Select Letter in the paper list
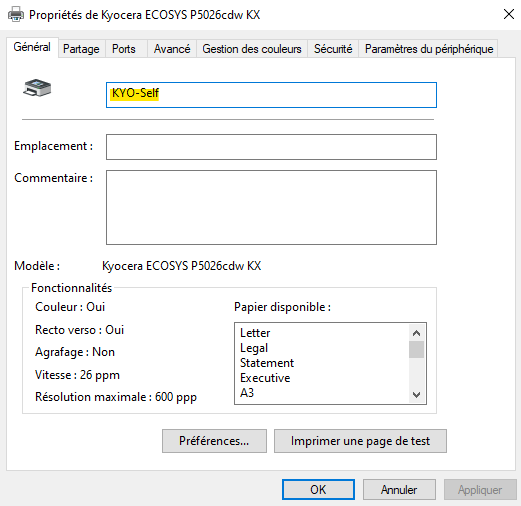The image size is (521, 506). (255, 333)
